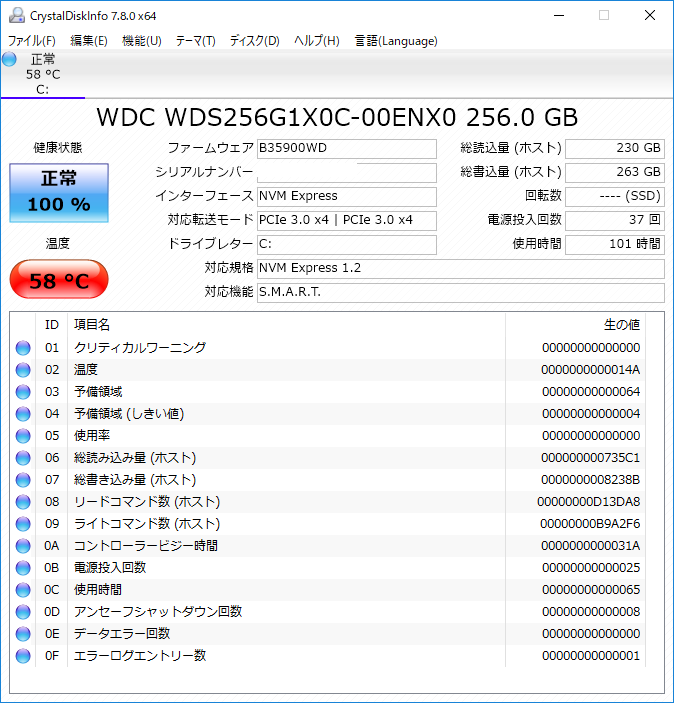Image resolution: width=674 pixels, height=703 pixels.
Task: Select raw value 0000000000064
Action: [x=591, y=392]
